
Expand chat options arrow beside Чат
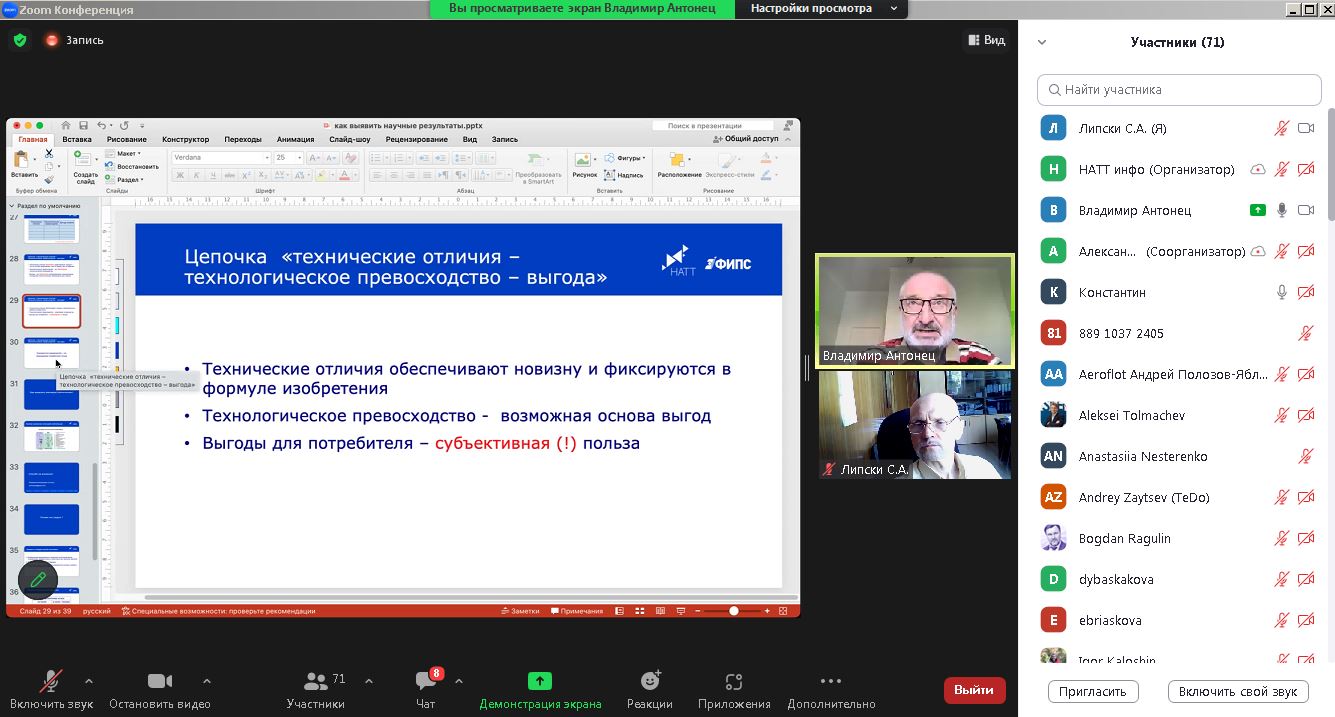(459, 681)
